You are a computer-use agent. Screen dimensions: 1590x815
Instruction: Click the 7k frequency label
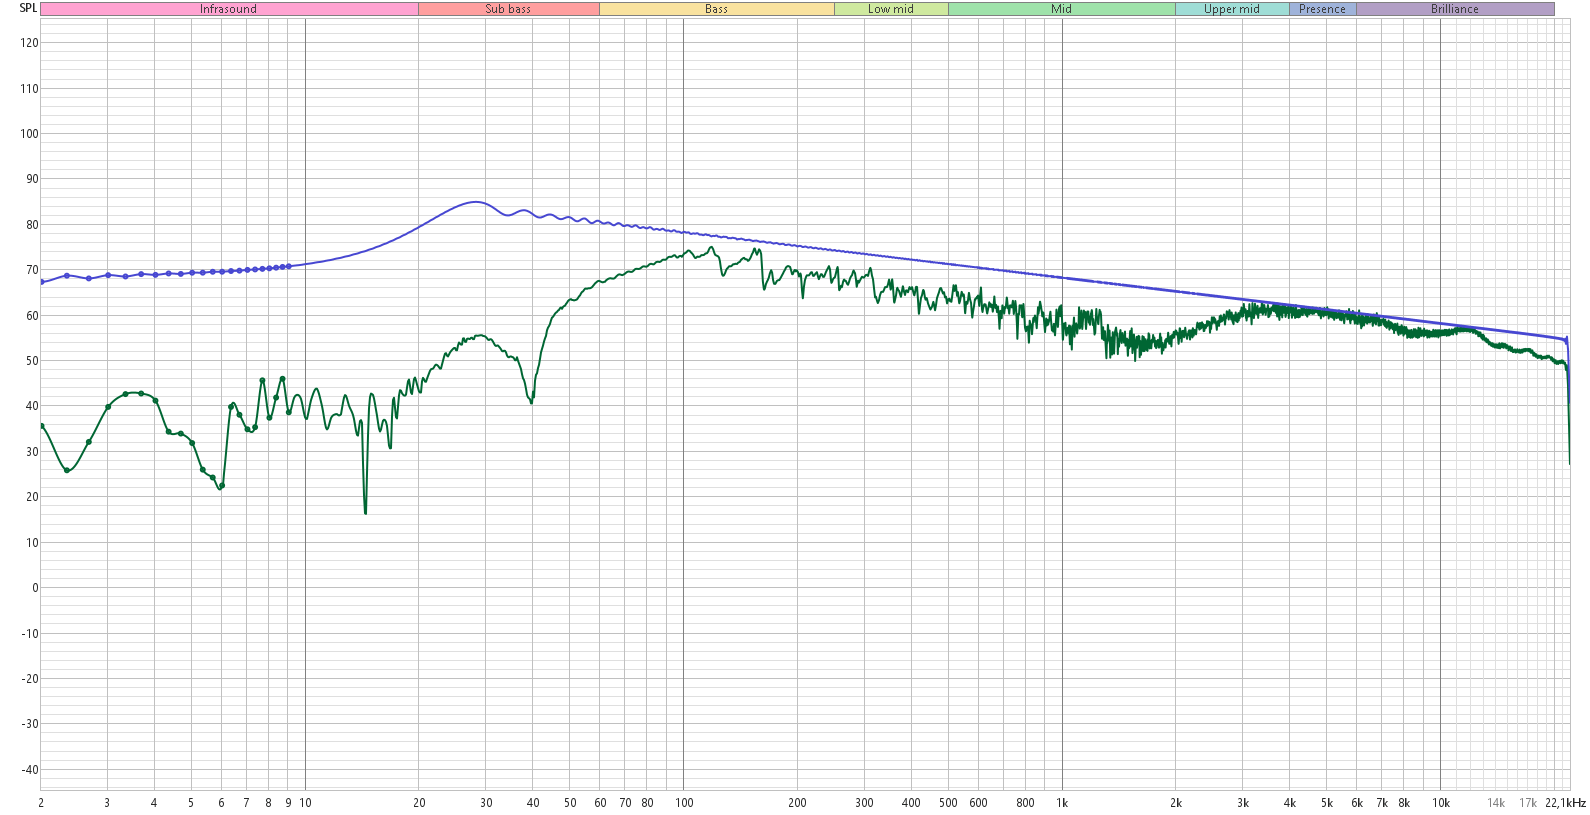pyautogui.click(x=1382, y=803)
